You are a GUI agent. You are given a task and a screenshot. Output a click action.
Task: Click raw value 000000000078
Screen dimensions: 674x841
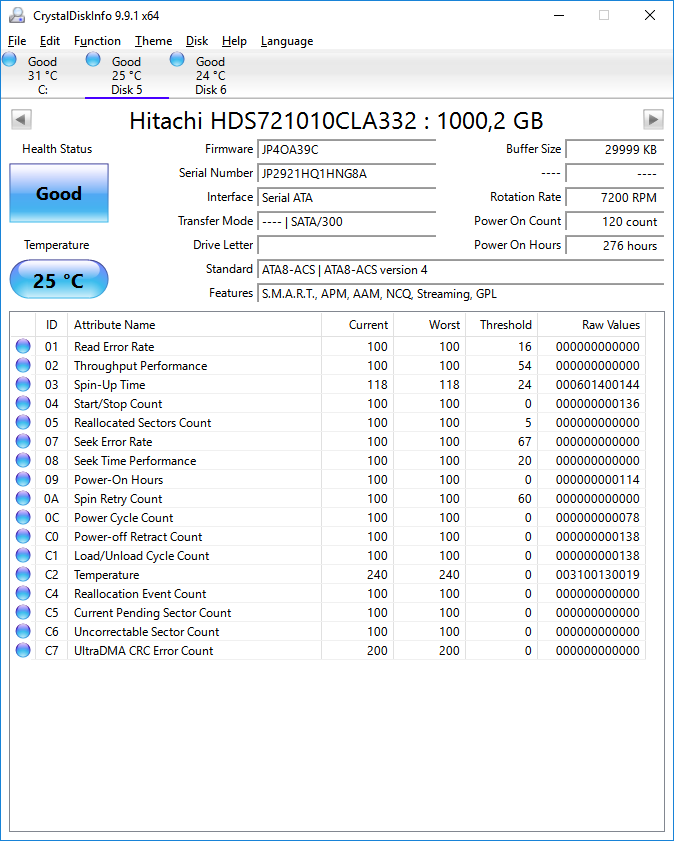(x=597, y=518)
